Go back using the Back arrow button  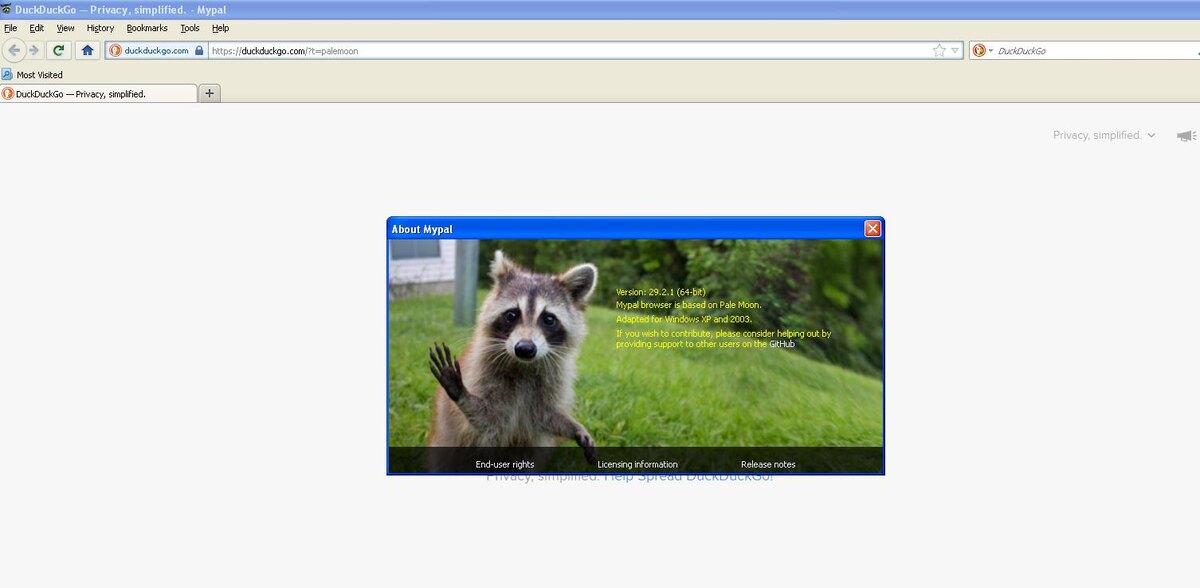(14, 50)
